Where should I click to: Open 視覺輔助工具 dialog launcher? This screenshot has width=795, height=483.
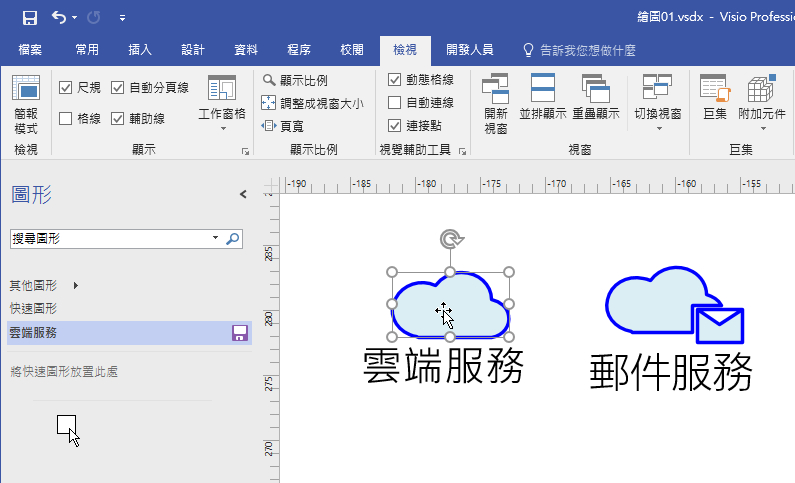pos(462,152)
